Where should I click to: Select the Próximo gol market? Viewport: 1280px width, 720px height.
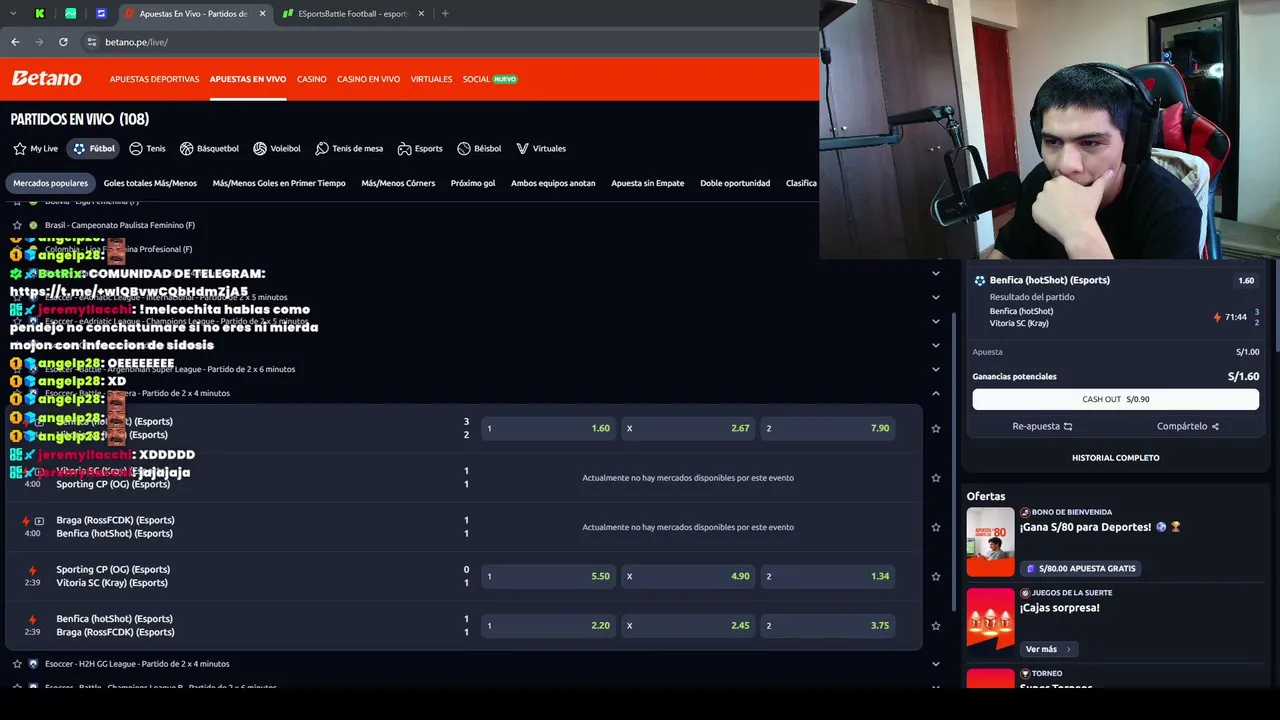pyautogui.click(x=473, y=183)
